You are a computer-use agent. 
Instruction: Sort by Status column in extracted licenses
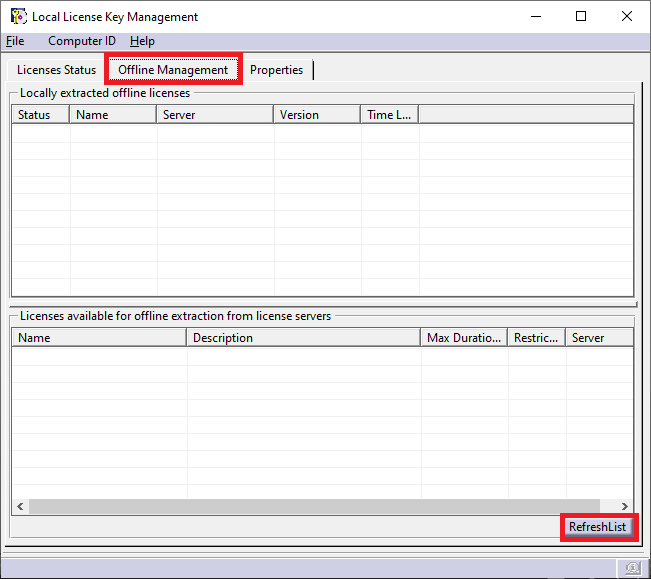pyautogui.click(x=40, y=115)
